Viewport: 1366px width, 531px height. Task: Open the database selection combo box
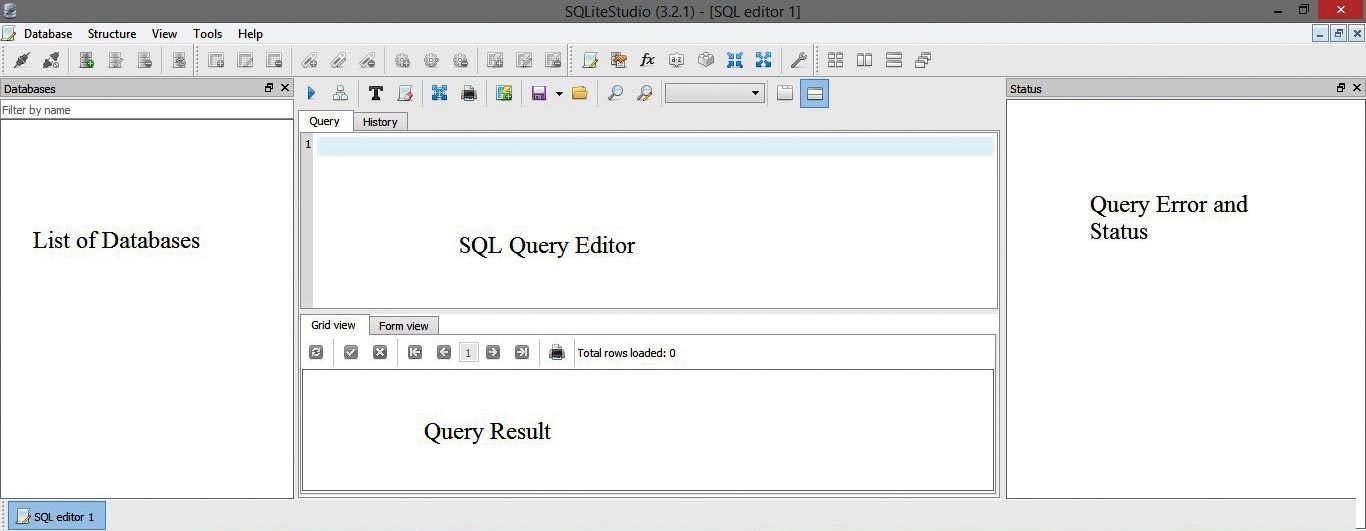714,93
